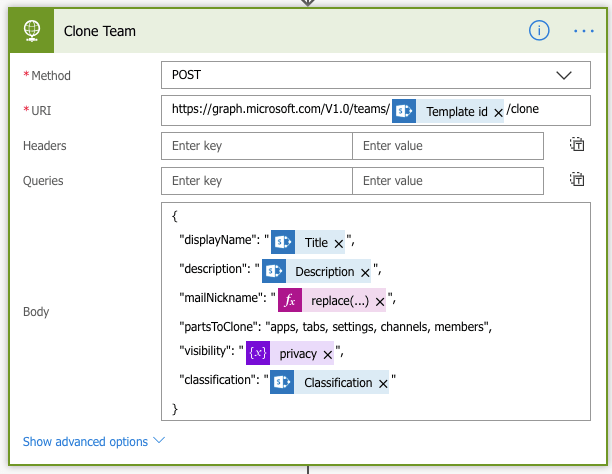Click the Clone Team action title
The height and width of the screenshot is (474, 612).
[100, 31]
